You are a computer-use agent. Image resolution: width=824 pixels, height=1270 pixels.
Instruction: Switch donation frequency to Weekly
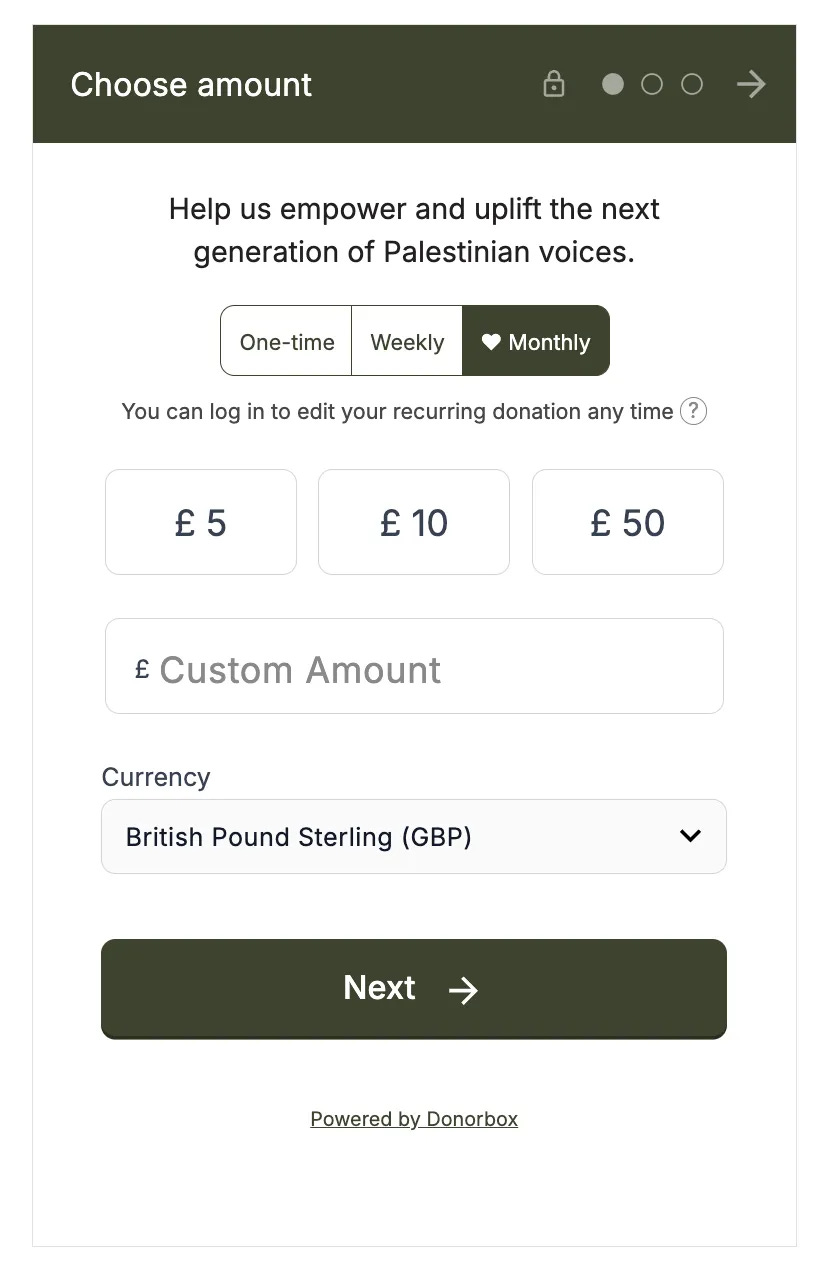(407, 341)
